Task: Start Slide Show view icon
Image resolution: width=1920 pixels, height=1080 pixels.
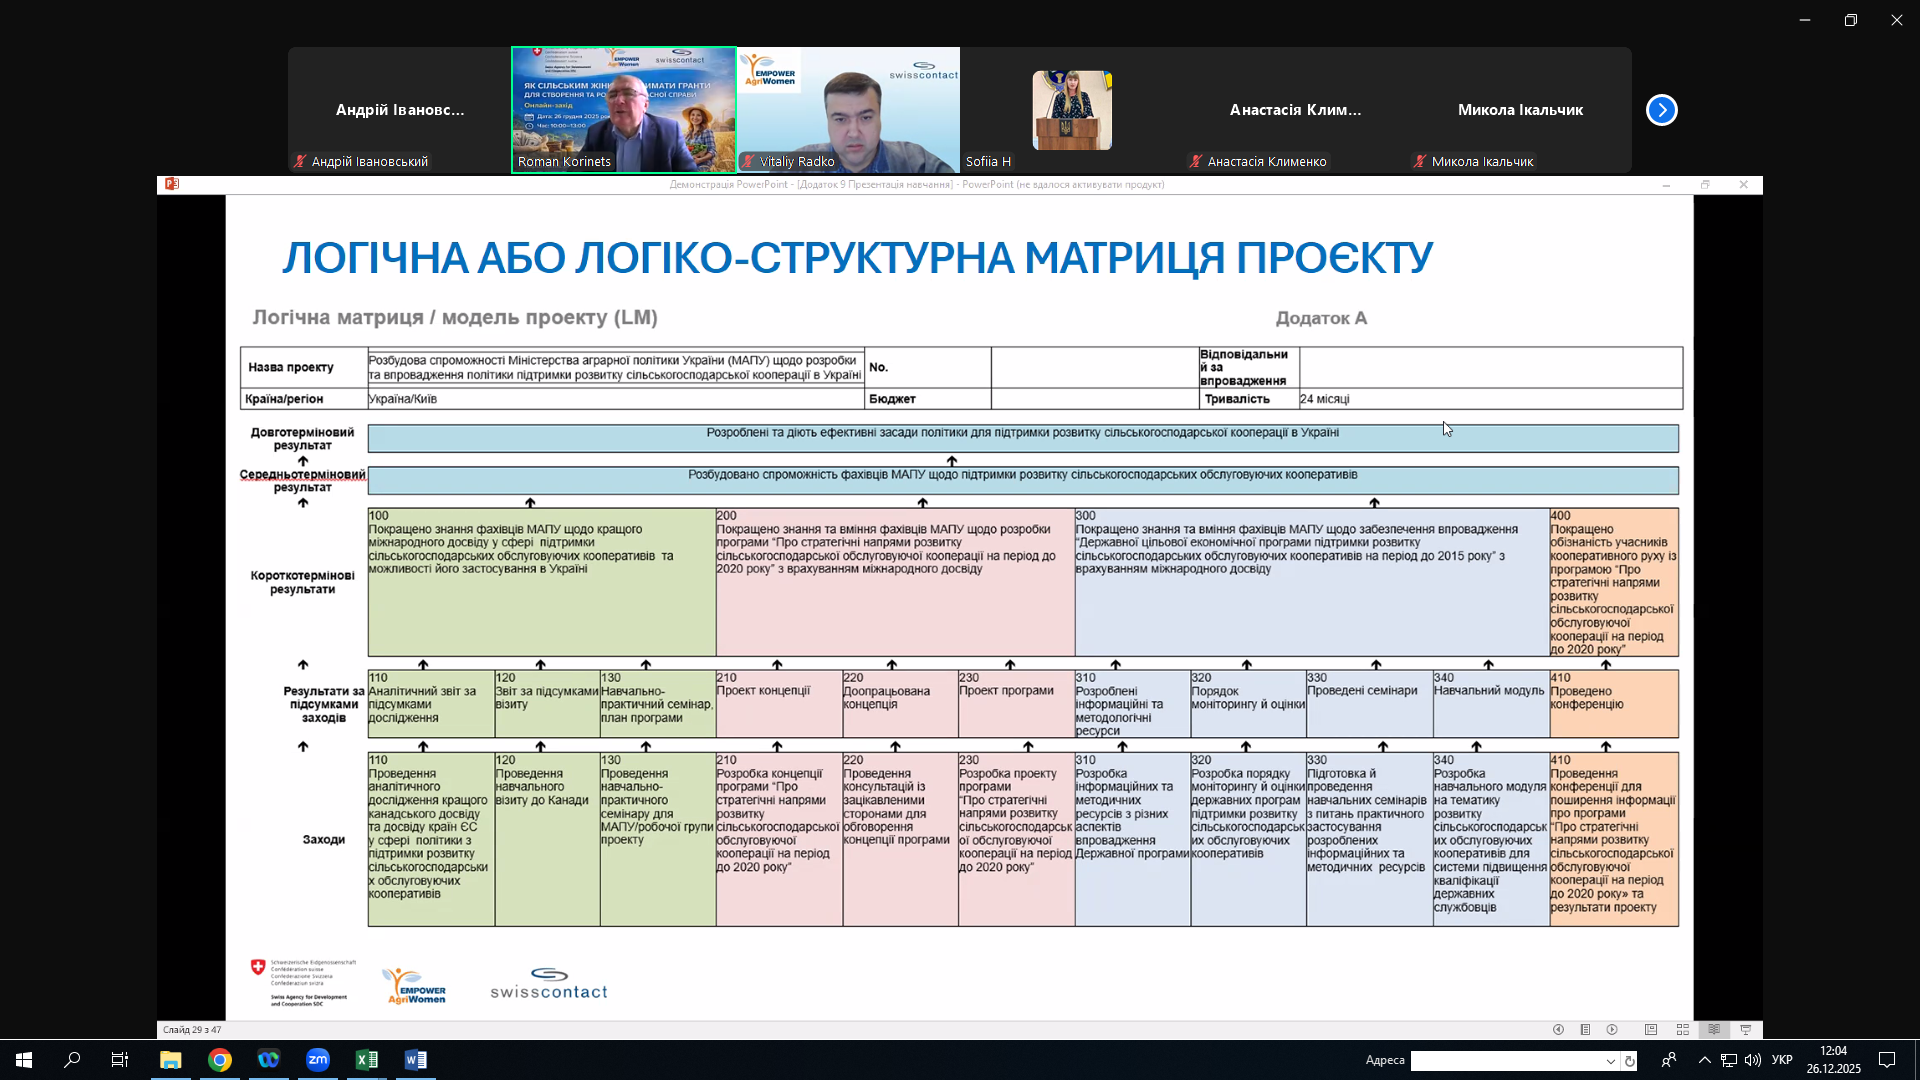Action: (x=1746, y=1030)
